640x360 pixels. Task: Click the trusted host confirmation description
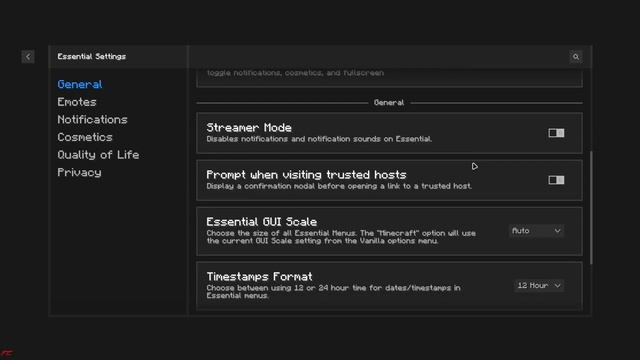(339, 186)
